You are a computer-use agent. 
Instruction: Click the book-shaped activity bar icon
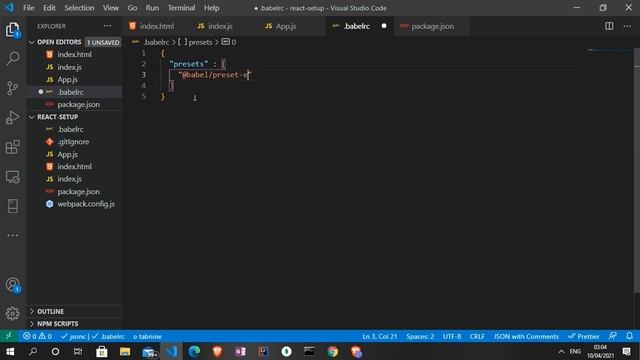point(13,206)
